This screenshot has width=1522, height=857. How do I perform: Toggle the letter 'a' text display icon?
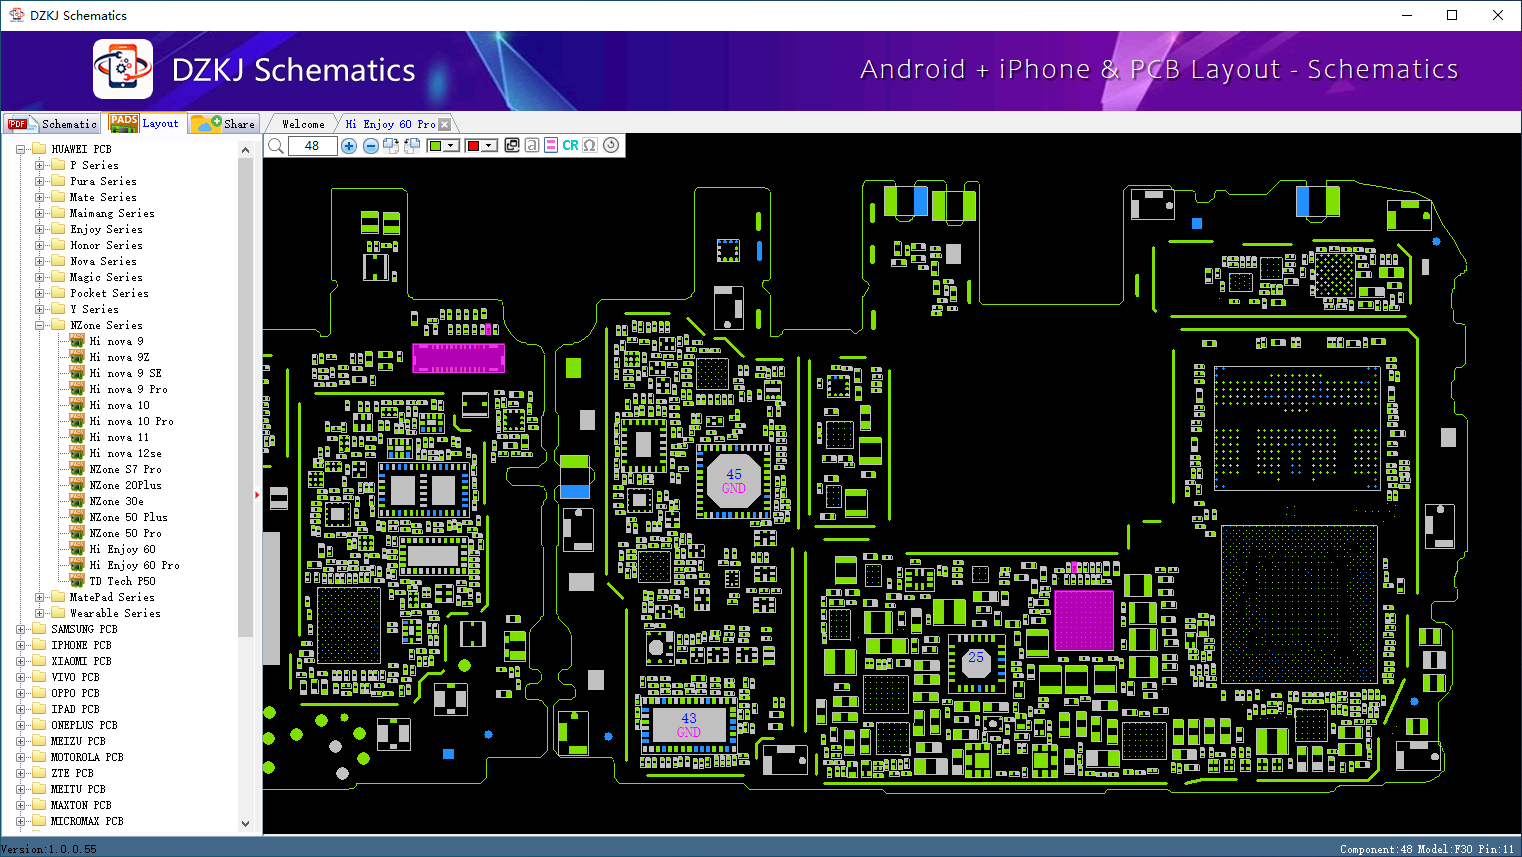pos(532,145)
